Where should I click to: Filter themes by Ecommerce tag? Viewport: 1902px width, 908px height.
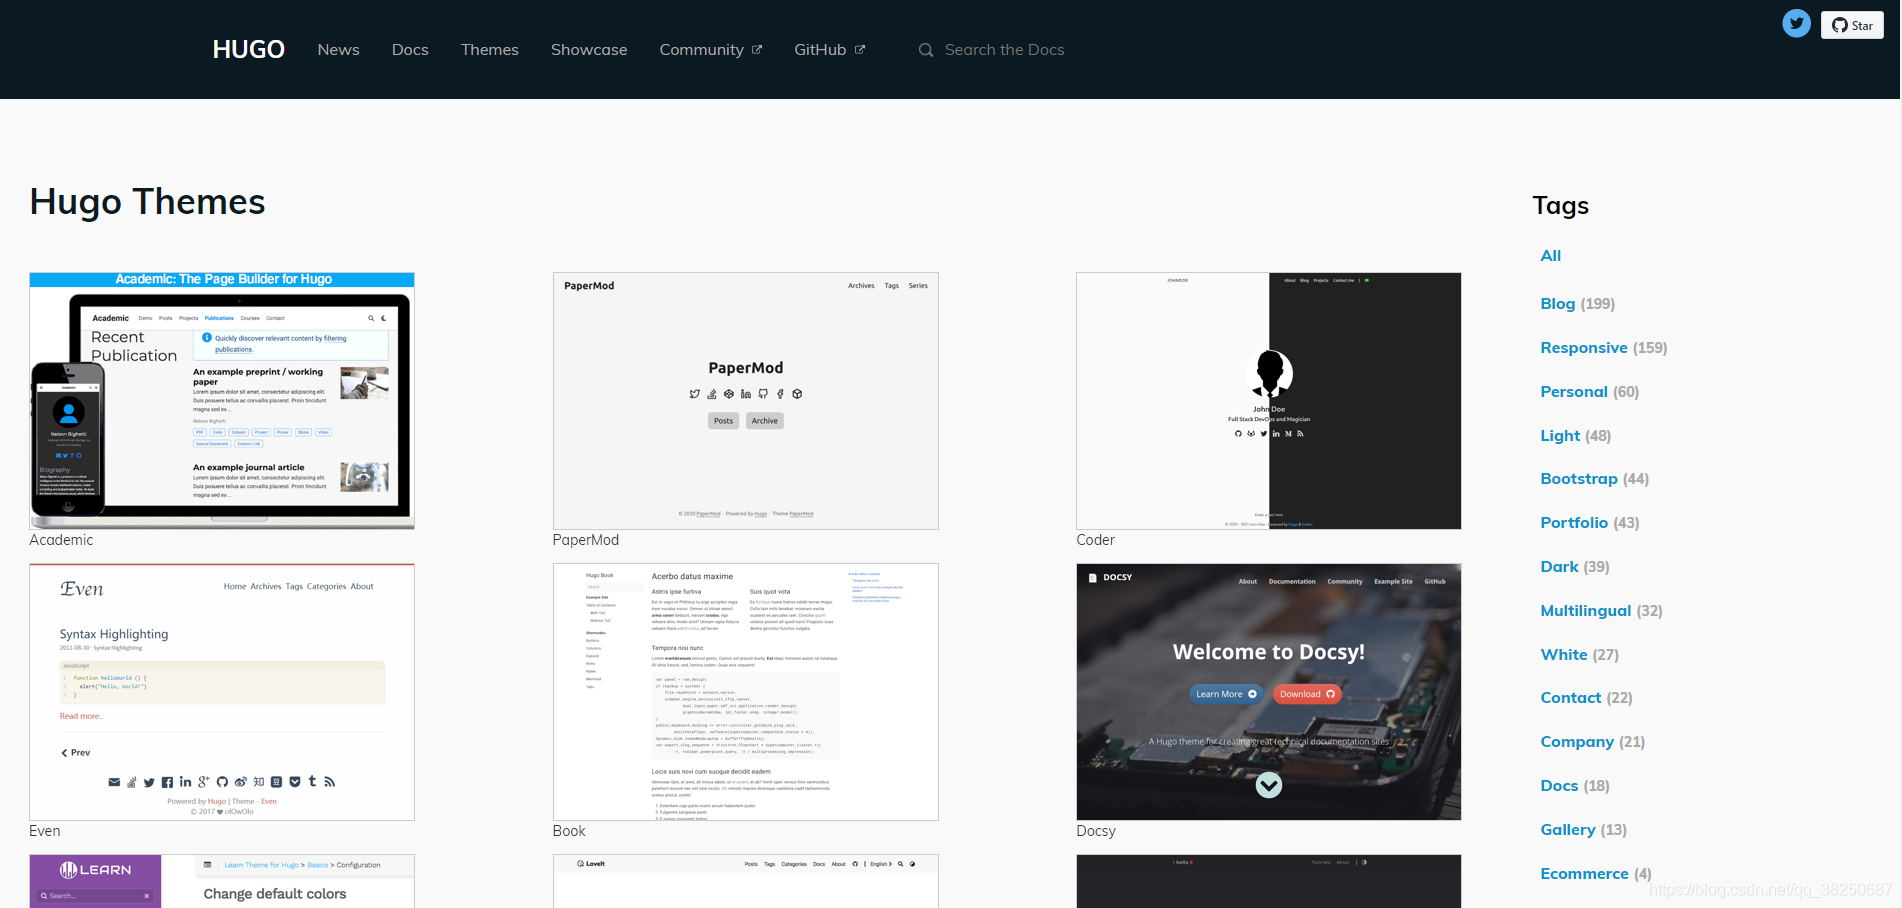click(1584, 874)
